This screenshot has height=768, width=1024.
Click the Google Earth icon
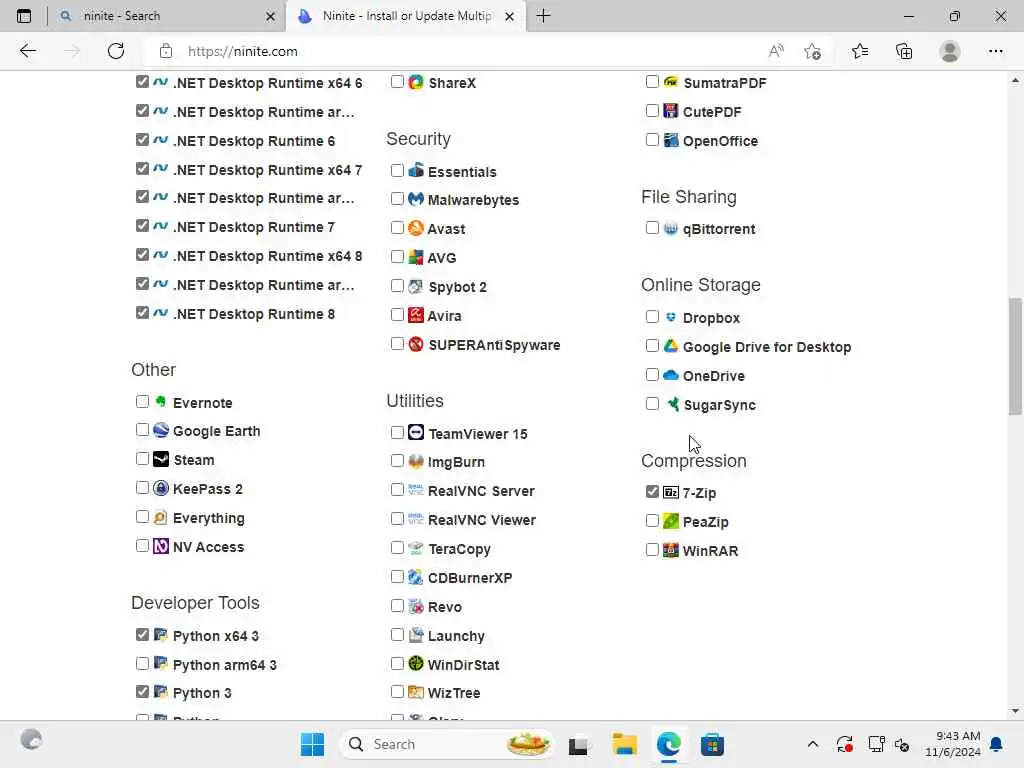[161, 430]
